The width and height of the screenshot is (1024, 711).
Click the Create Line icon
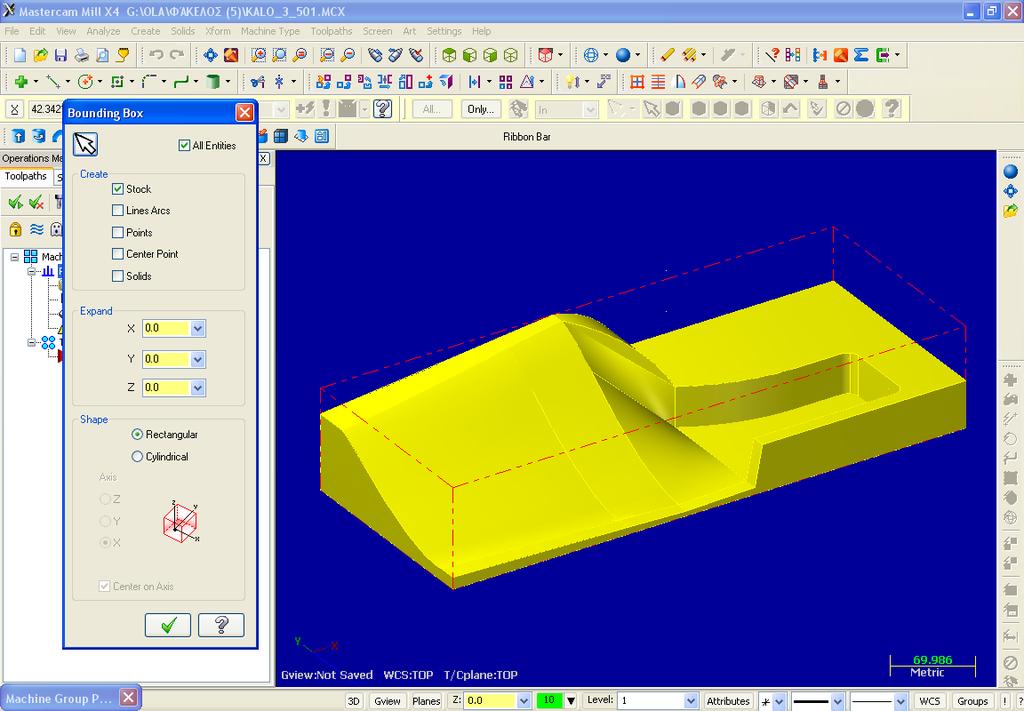tap(54, 82)
